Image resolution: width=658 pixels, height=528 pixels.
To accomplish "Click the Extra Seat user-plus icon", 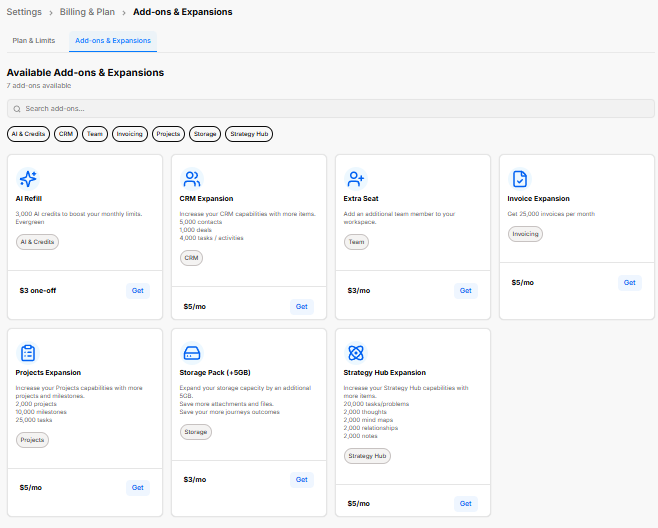I will pyautogui.click(x=356, y=179).
